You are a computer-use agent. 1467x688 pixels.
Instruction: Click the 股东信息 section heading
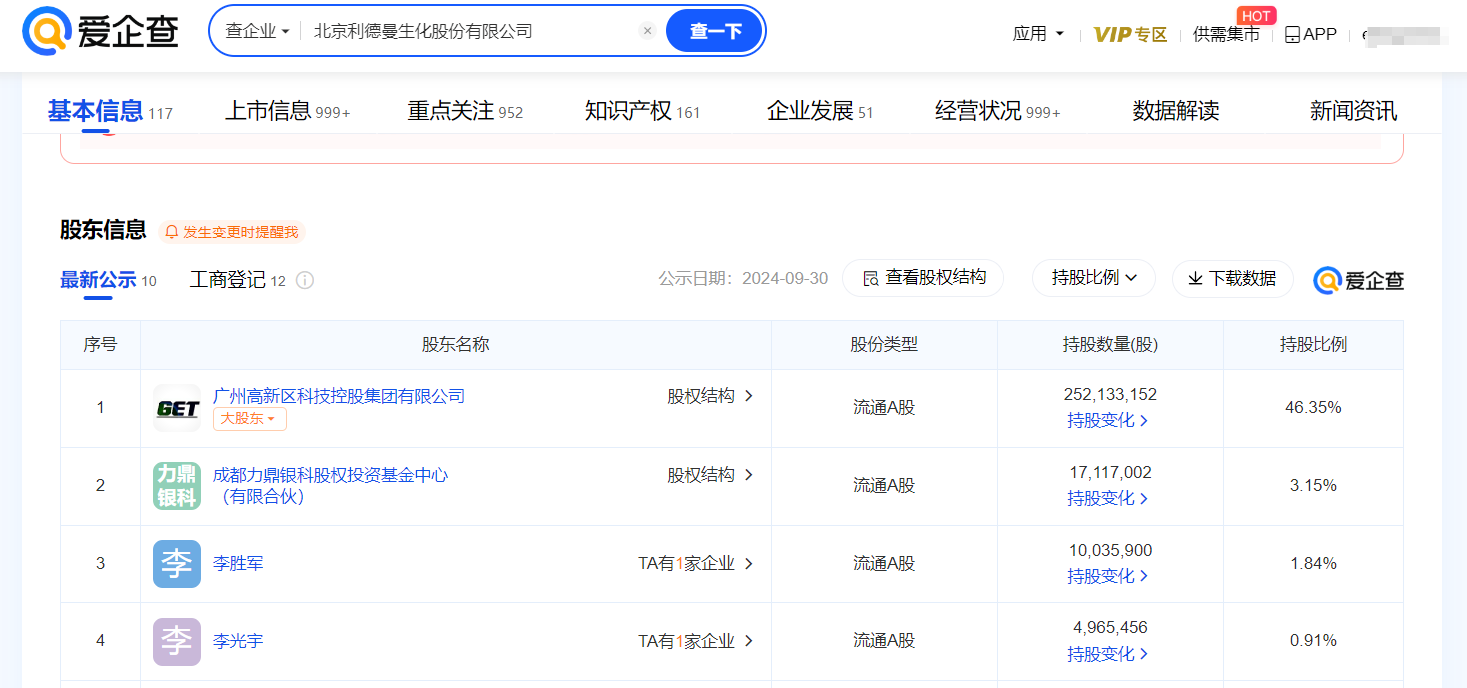103,230
